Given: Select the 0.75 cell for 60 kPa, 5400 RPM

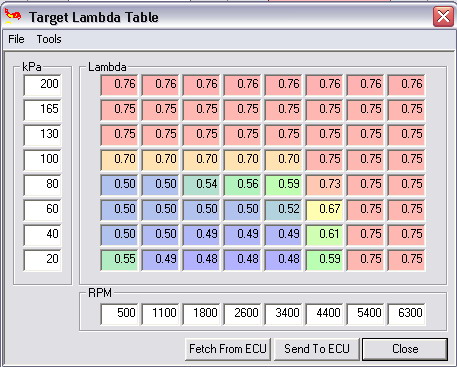Looking at the screenshot, I should pyautogui.click(x=365, y=210).
